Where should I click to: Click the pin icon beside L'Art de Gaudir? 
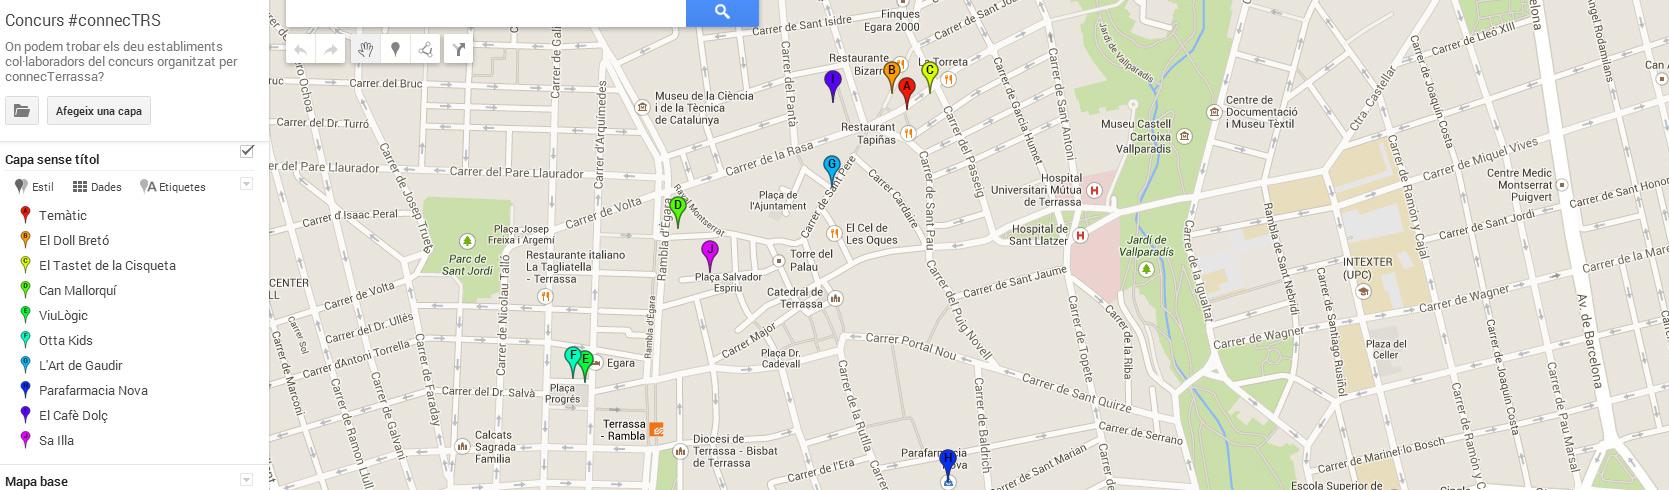coord(26,366)
